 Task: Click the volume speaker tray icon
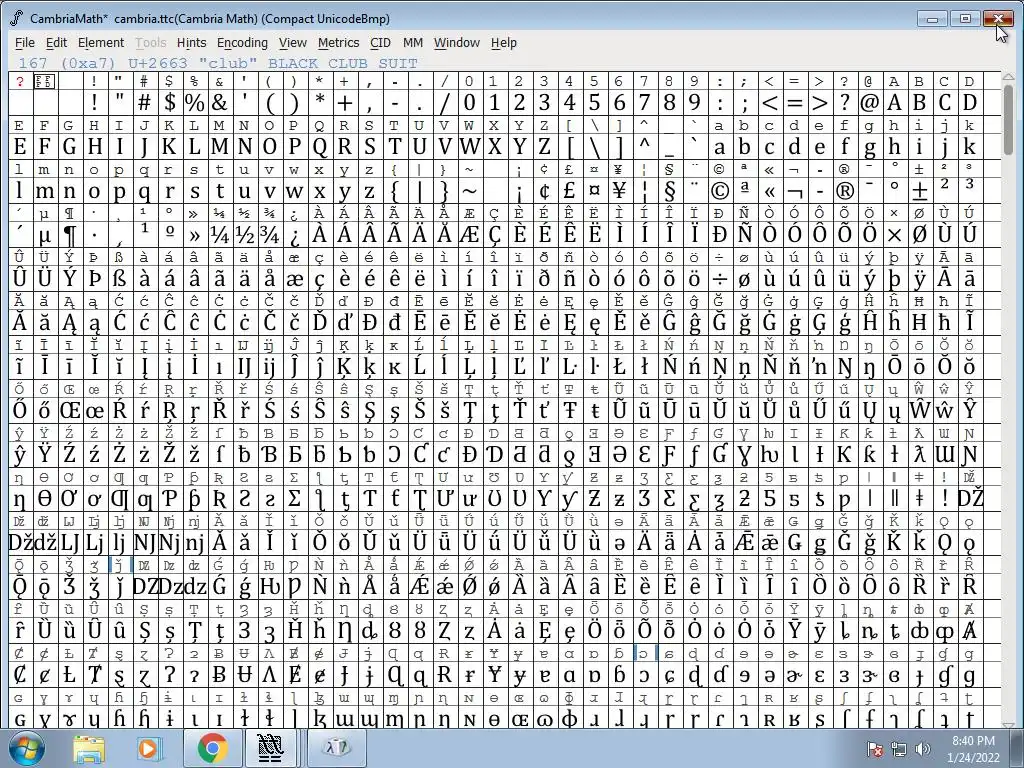923,749
